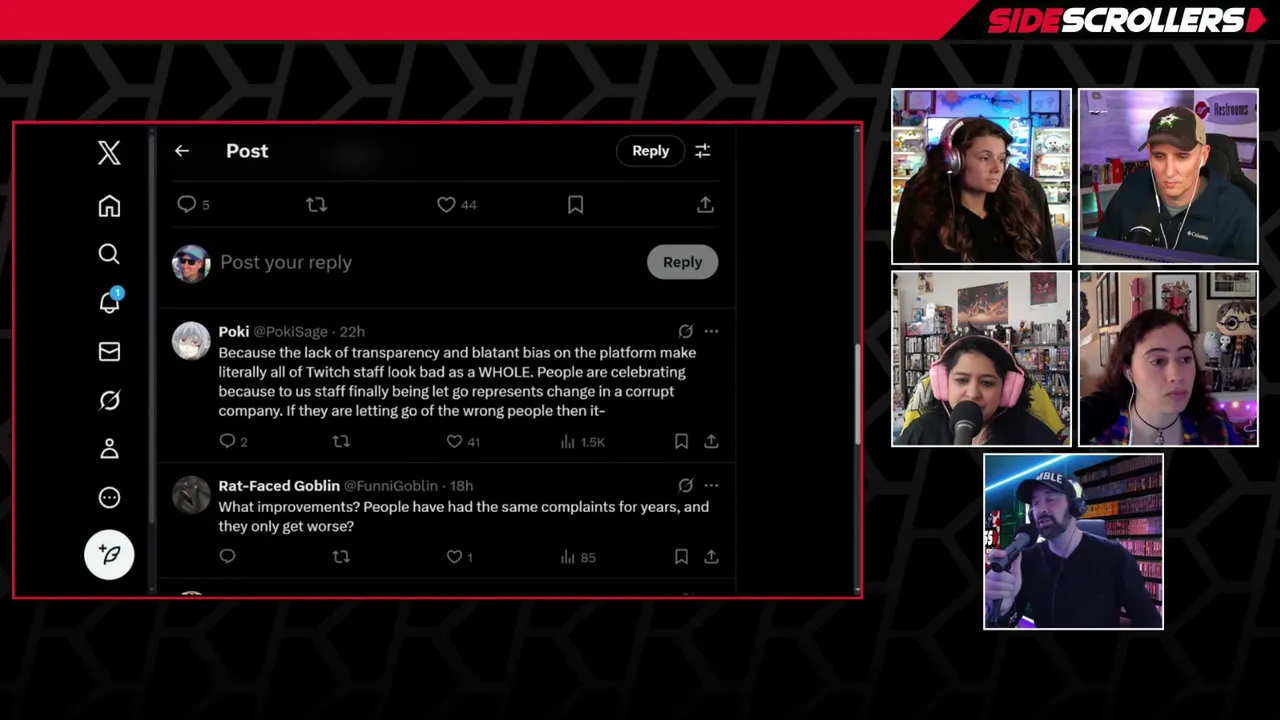Image resolution: width=1280 pixels, height=720 pixels.
Task: Open your profile avatar beside reply box
Action: (x=190, y=263)
